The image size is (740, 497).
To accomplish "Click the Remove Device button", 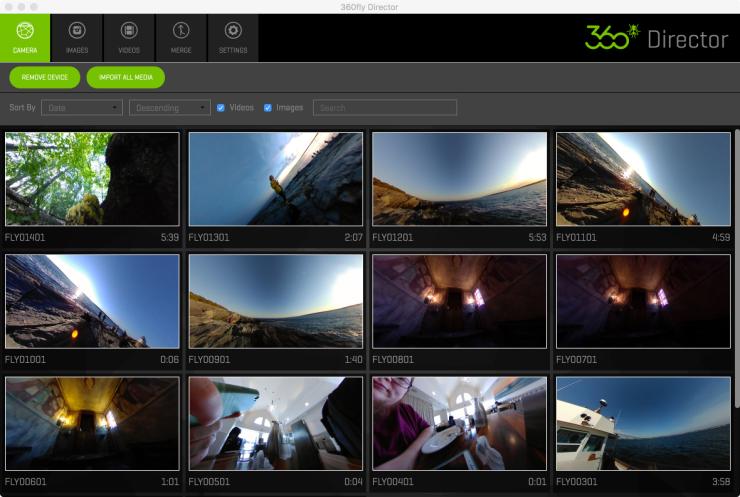I will click(44, 78).
